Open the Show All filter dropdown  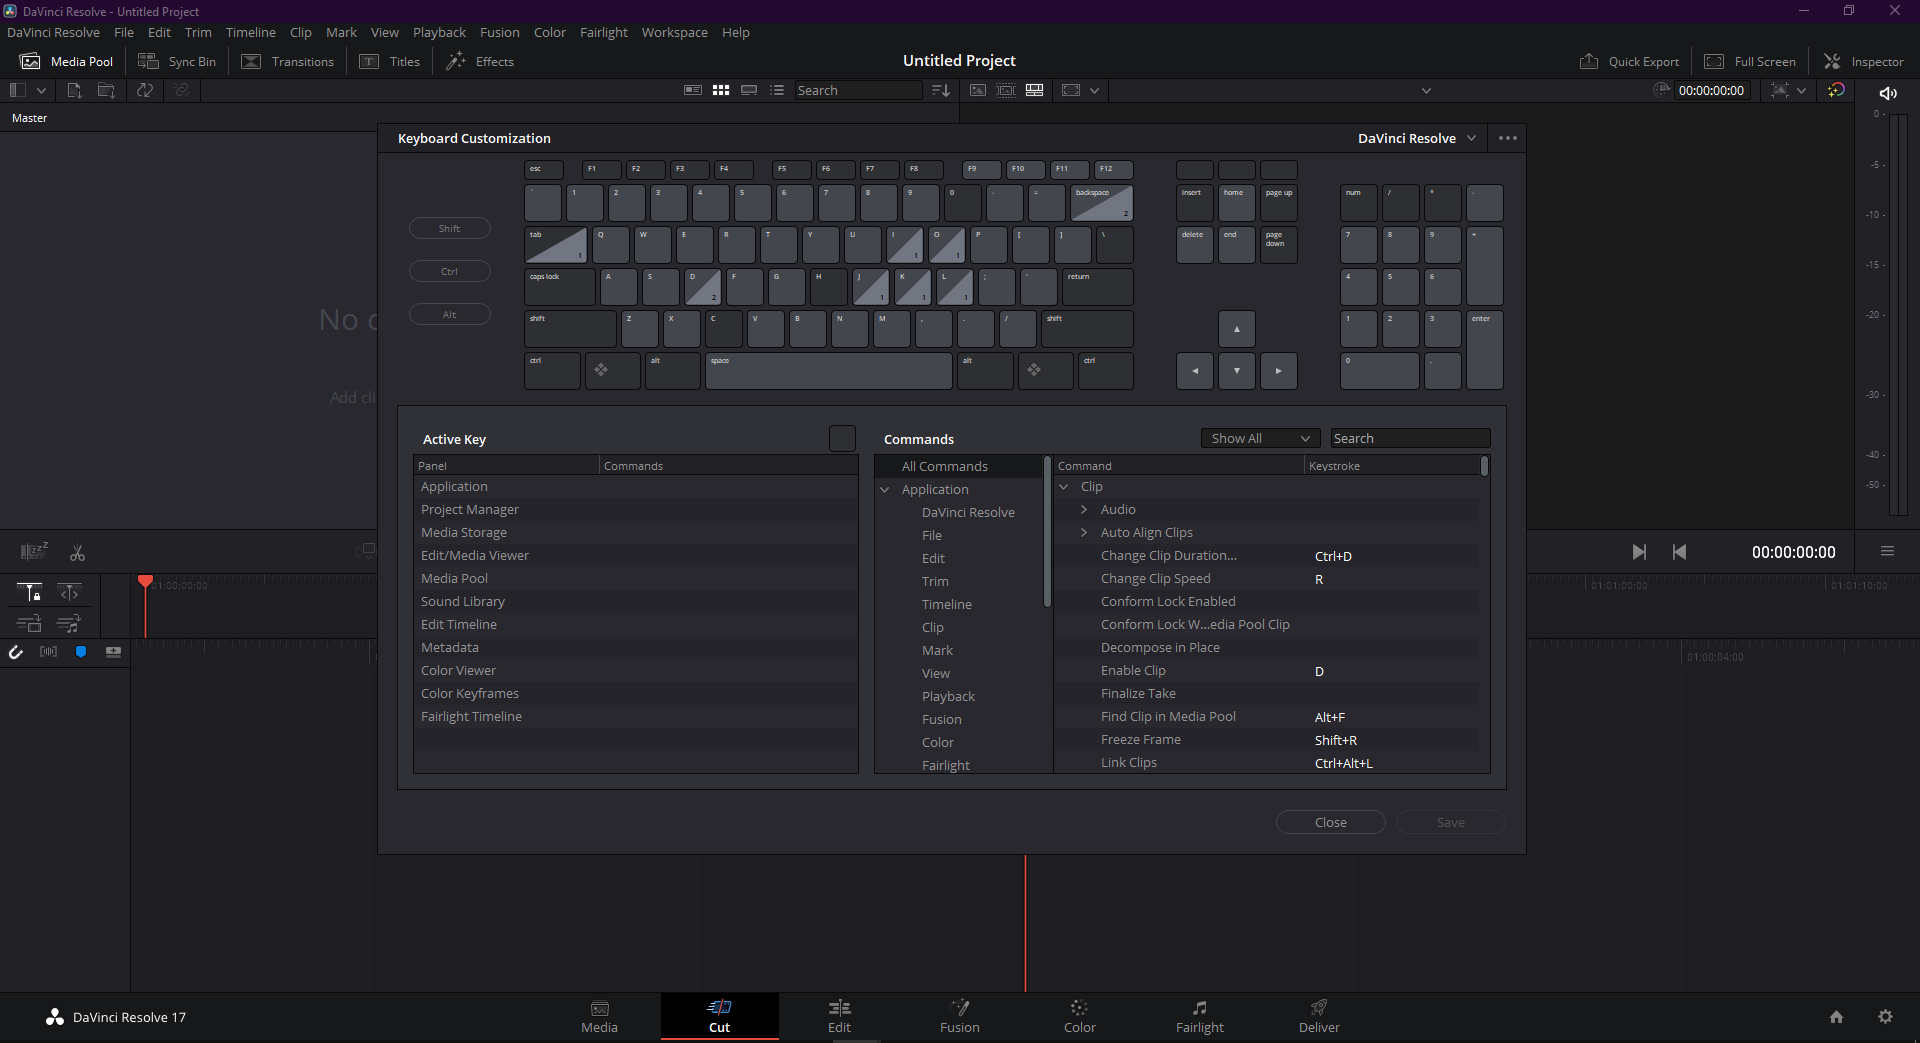click(1260, 438)
